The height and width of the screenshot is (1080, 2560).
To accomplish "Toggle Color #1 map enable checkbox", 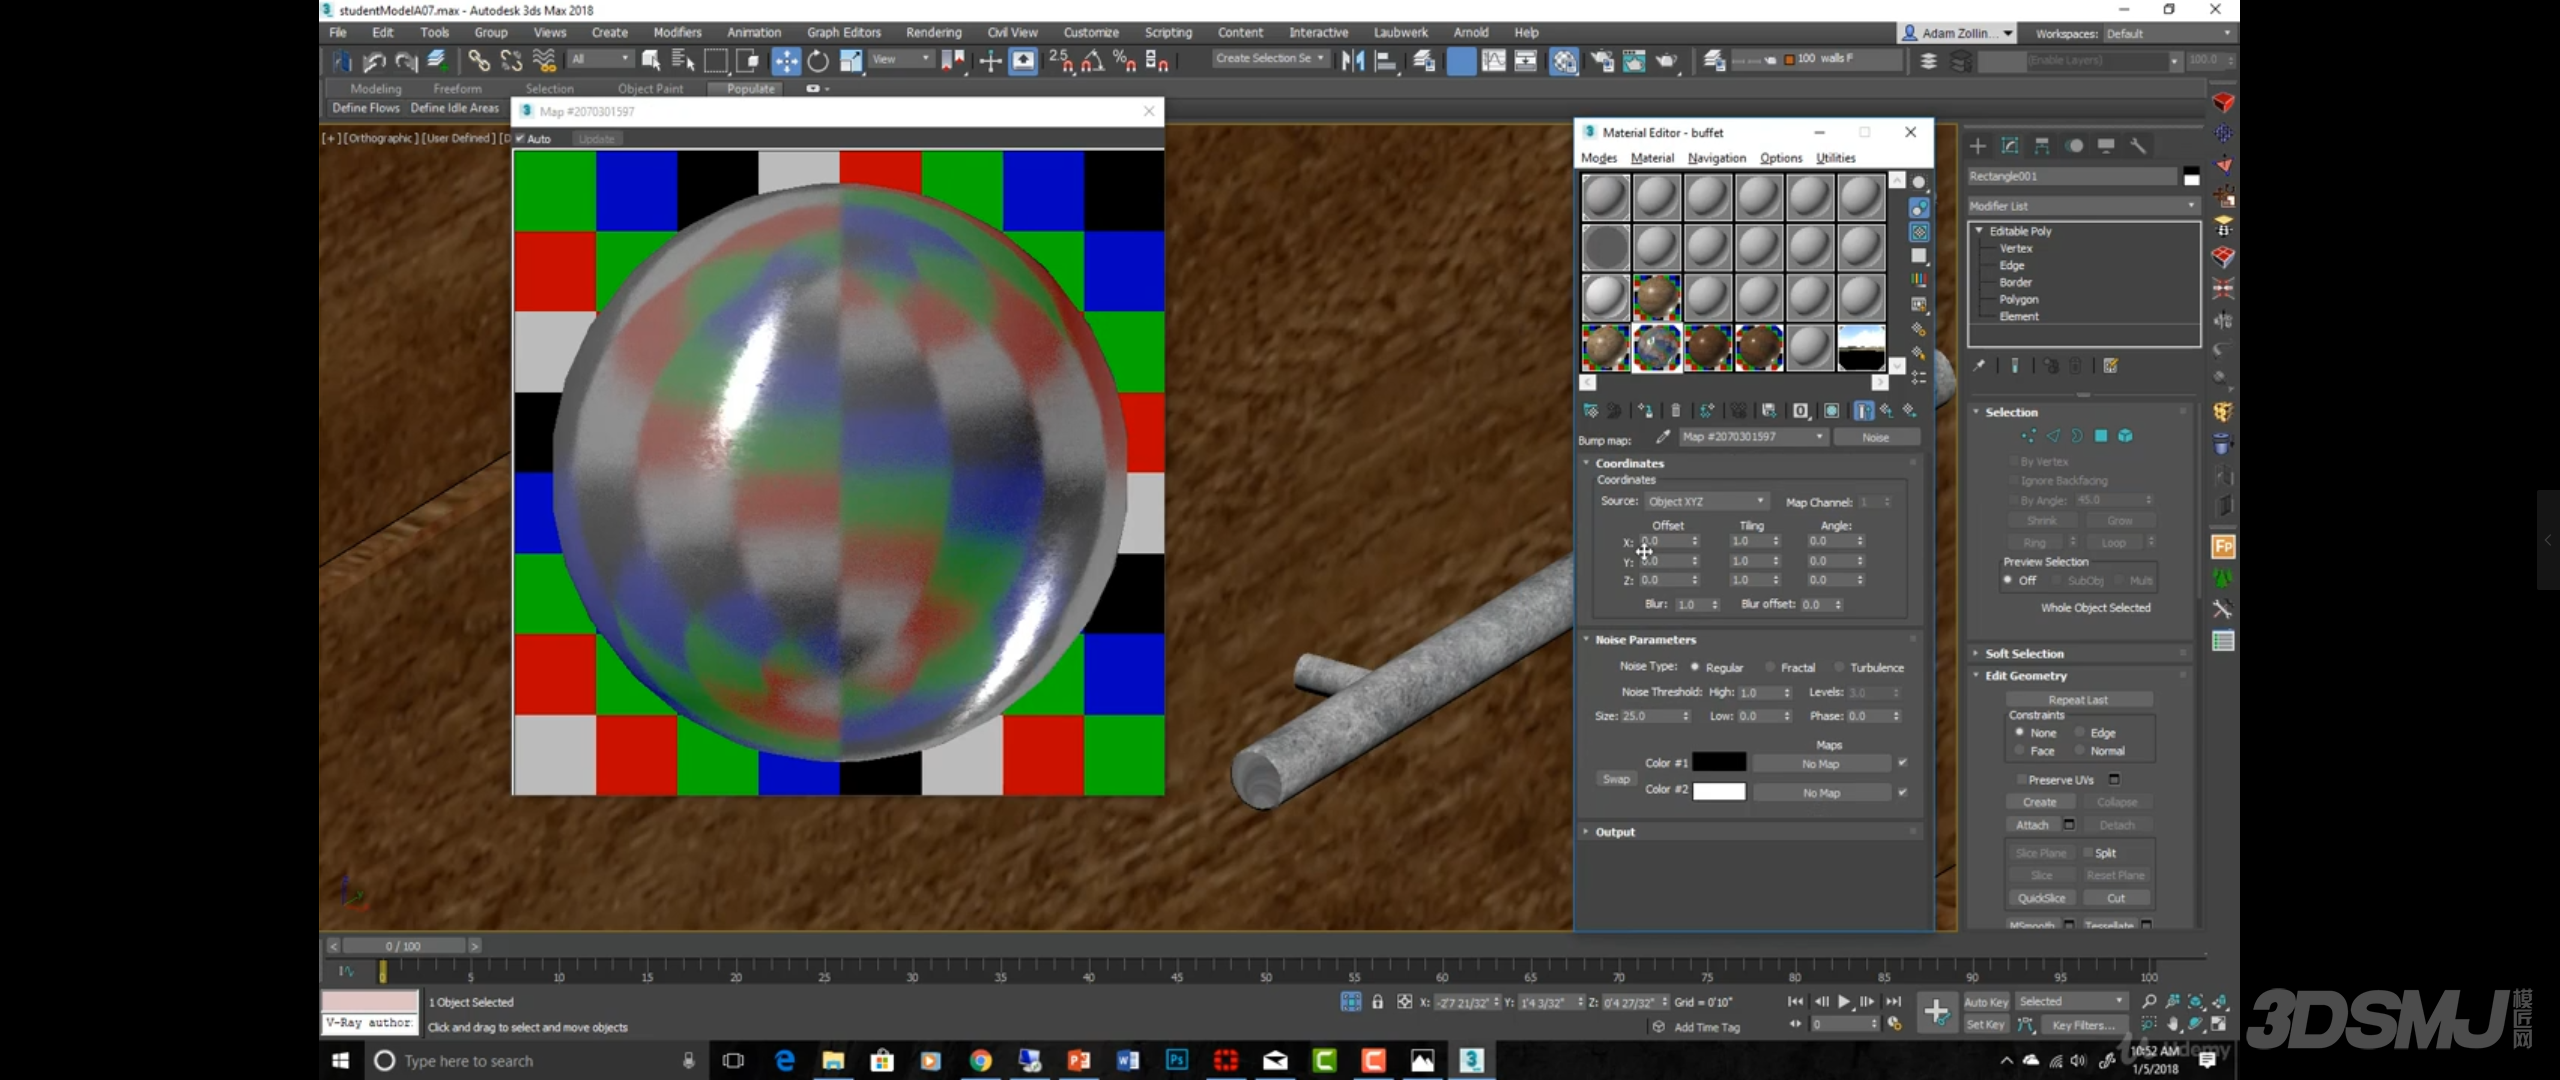I will pyautogui.click(x=1902, y=763).
